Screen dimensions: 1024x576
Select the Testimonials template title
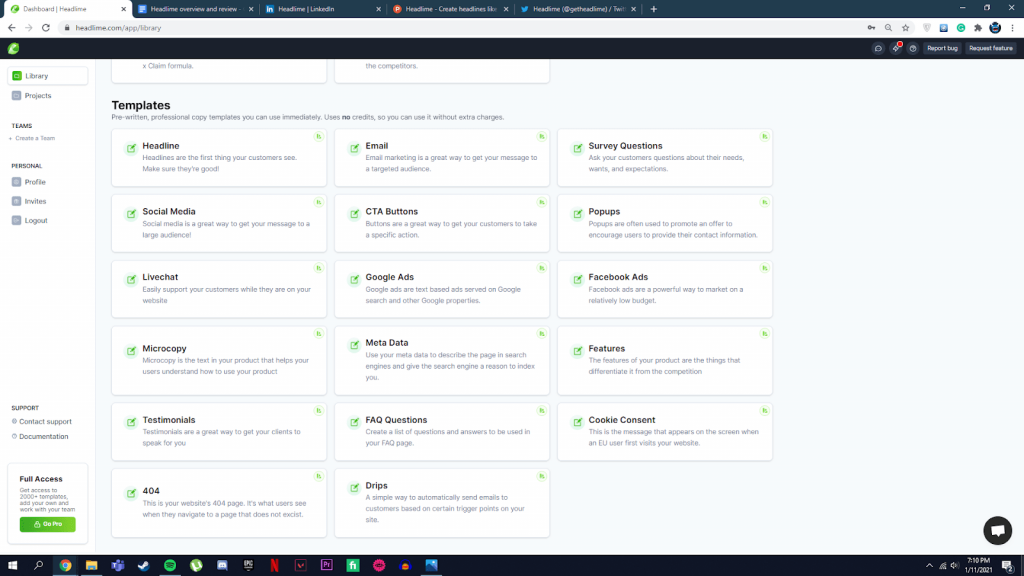[x=169, y=420]
